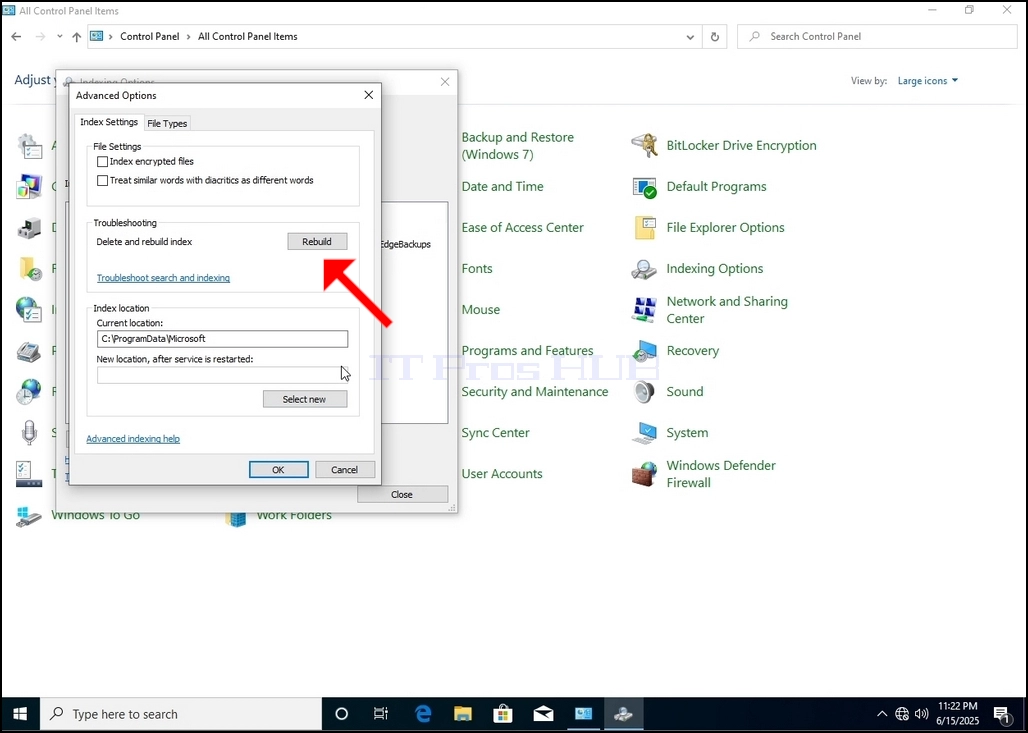Click the Back navigation arrow
Screen dimensions: 1028x733
16,37
